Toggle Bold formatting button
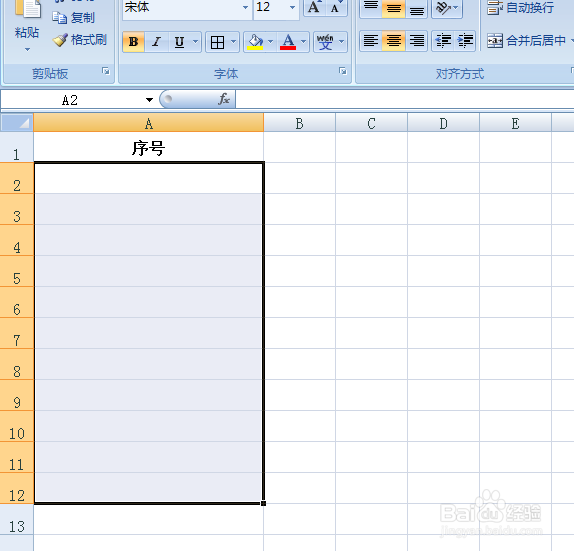This screenshot has height=551, width=574. coord(134,42)
